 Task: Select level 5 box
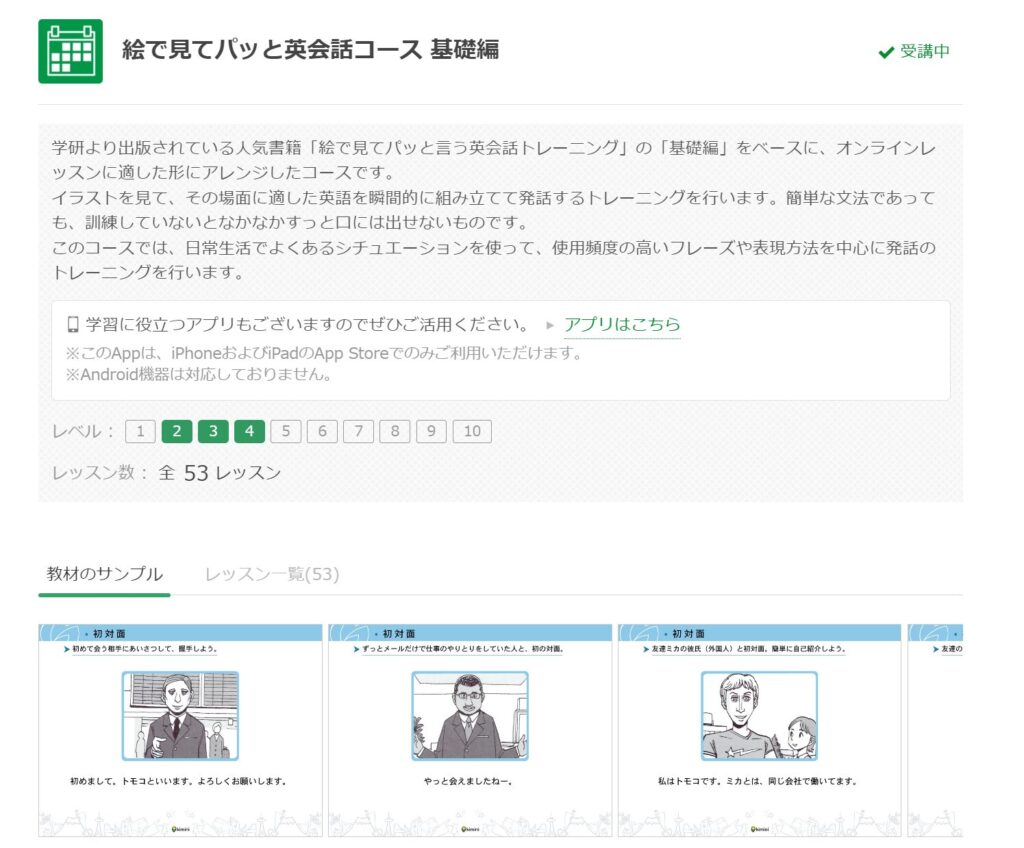coord(286,432)
